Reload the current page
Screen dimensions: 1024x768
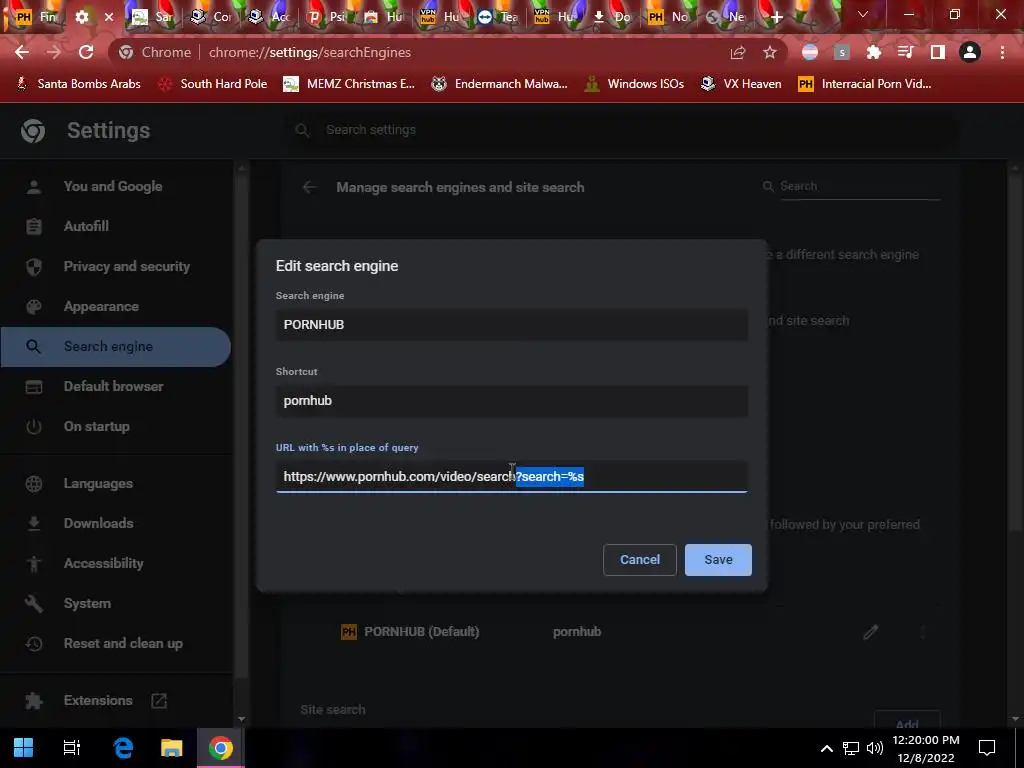[86, 52]
